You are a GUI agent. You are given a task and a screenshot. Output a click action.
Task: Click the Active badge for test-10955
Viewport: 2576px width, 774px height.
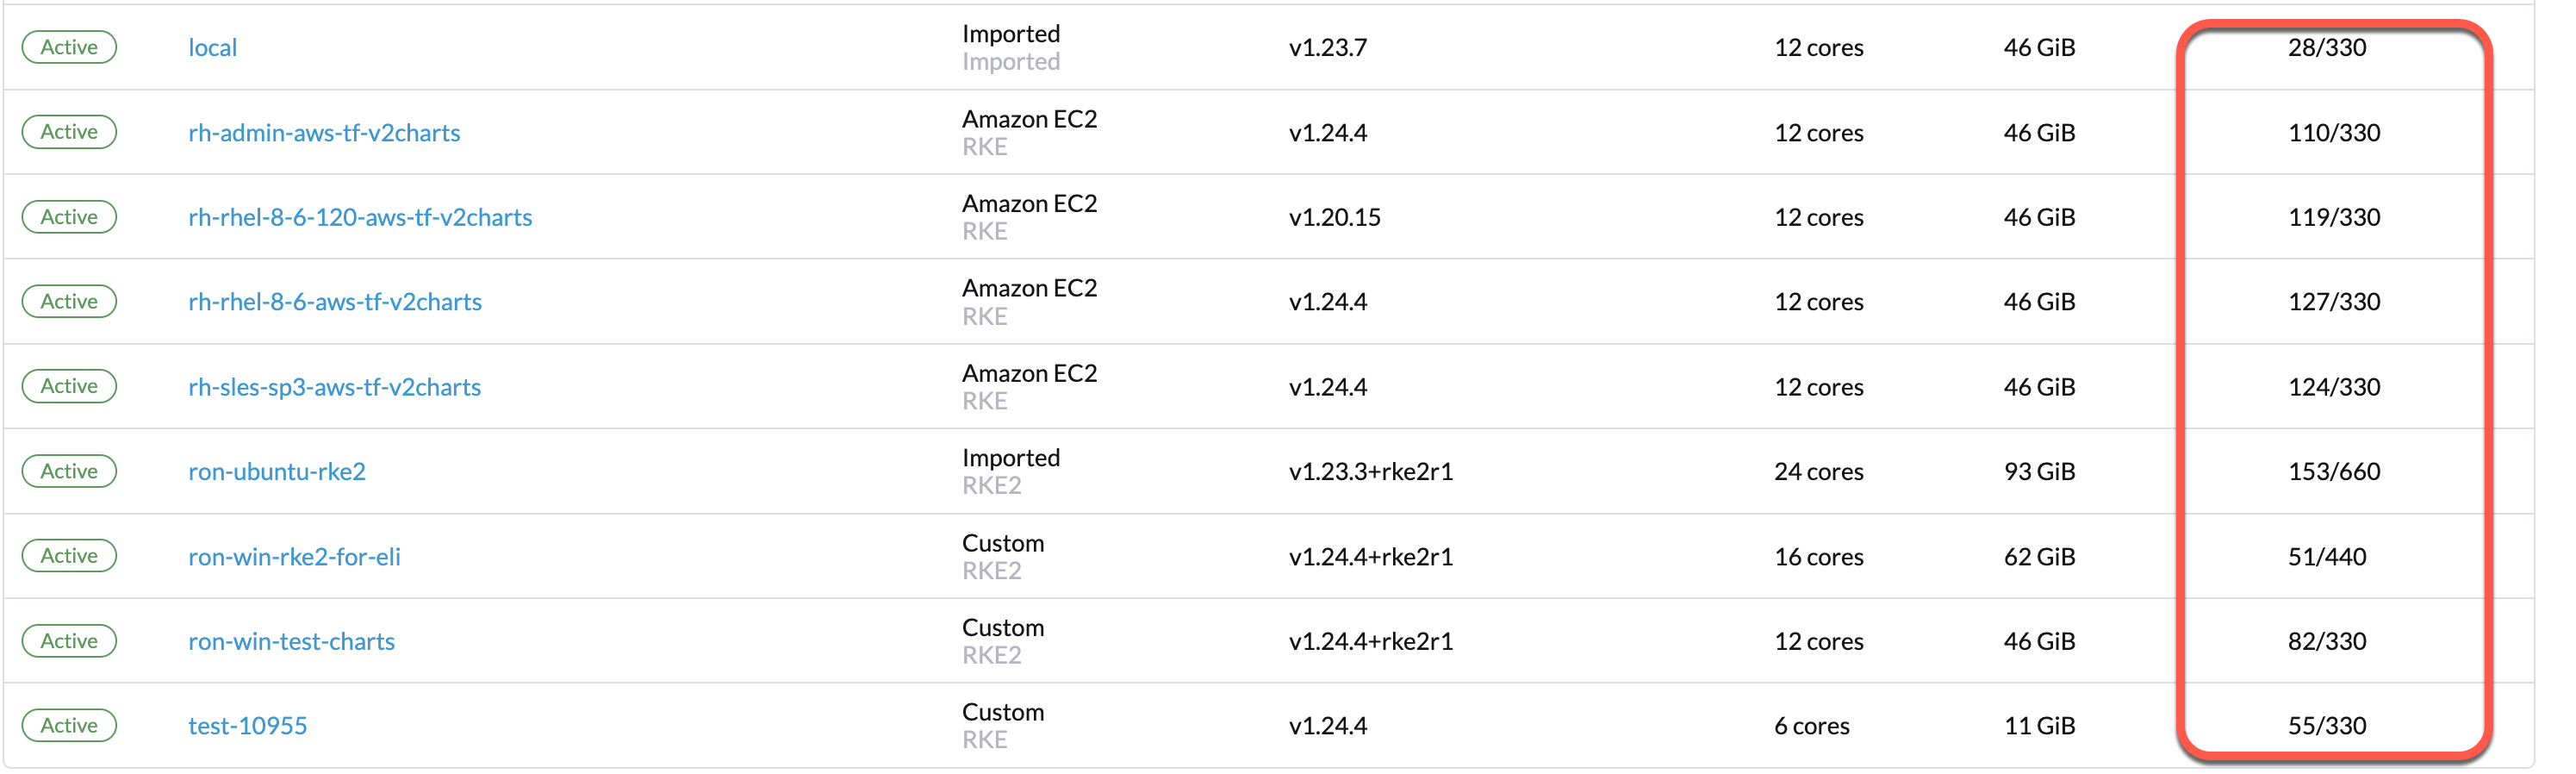point(68,725)
